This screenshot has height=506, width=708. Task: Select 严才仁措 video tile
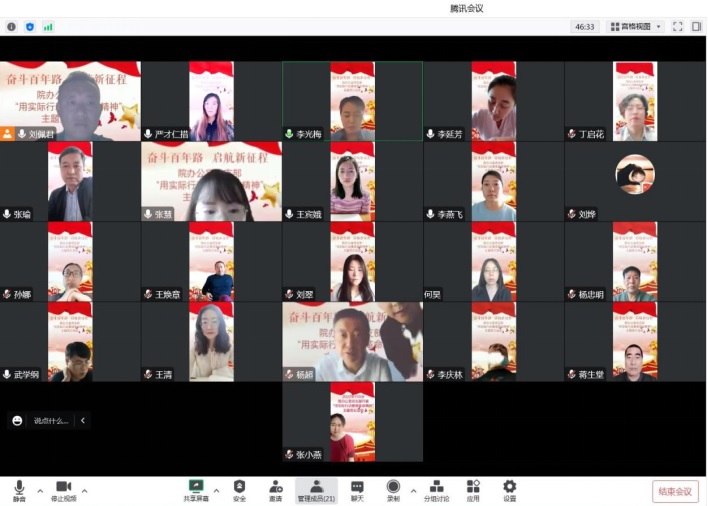pos(211,101)
